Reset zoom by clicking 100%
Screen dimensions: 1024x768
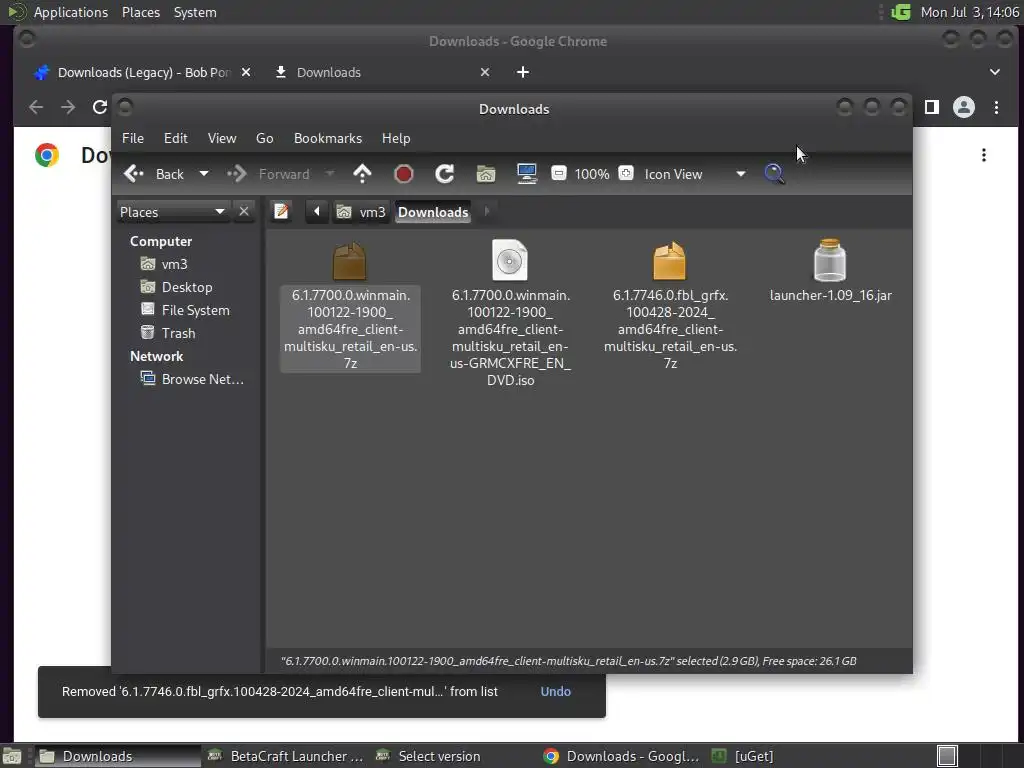[x=592, y=174]
